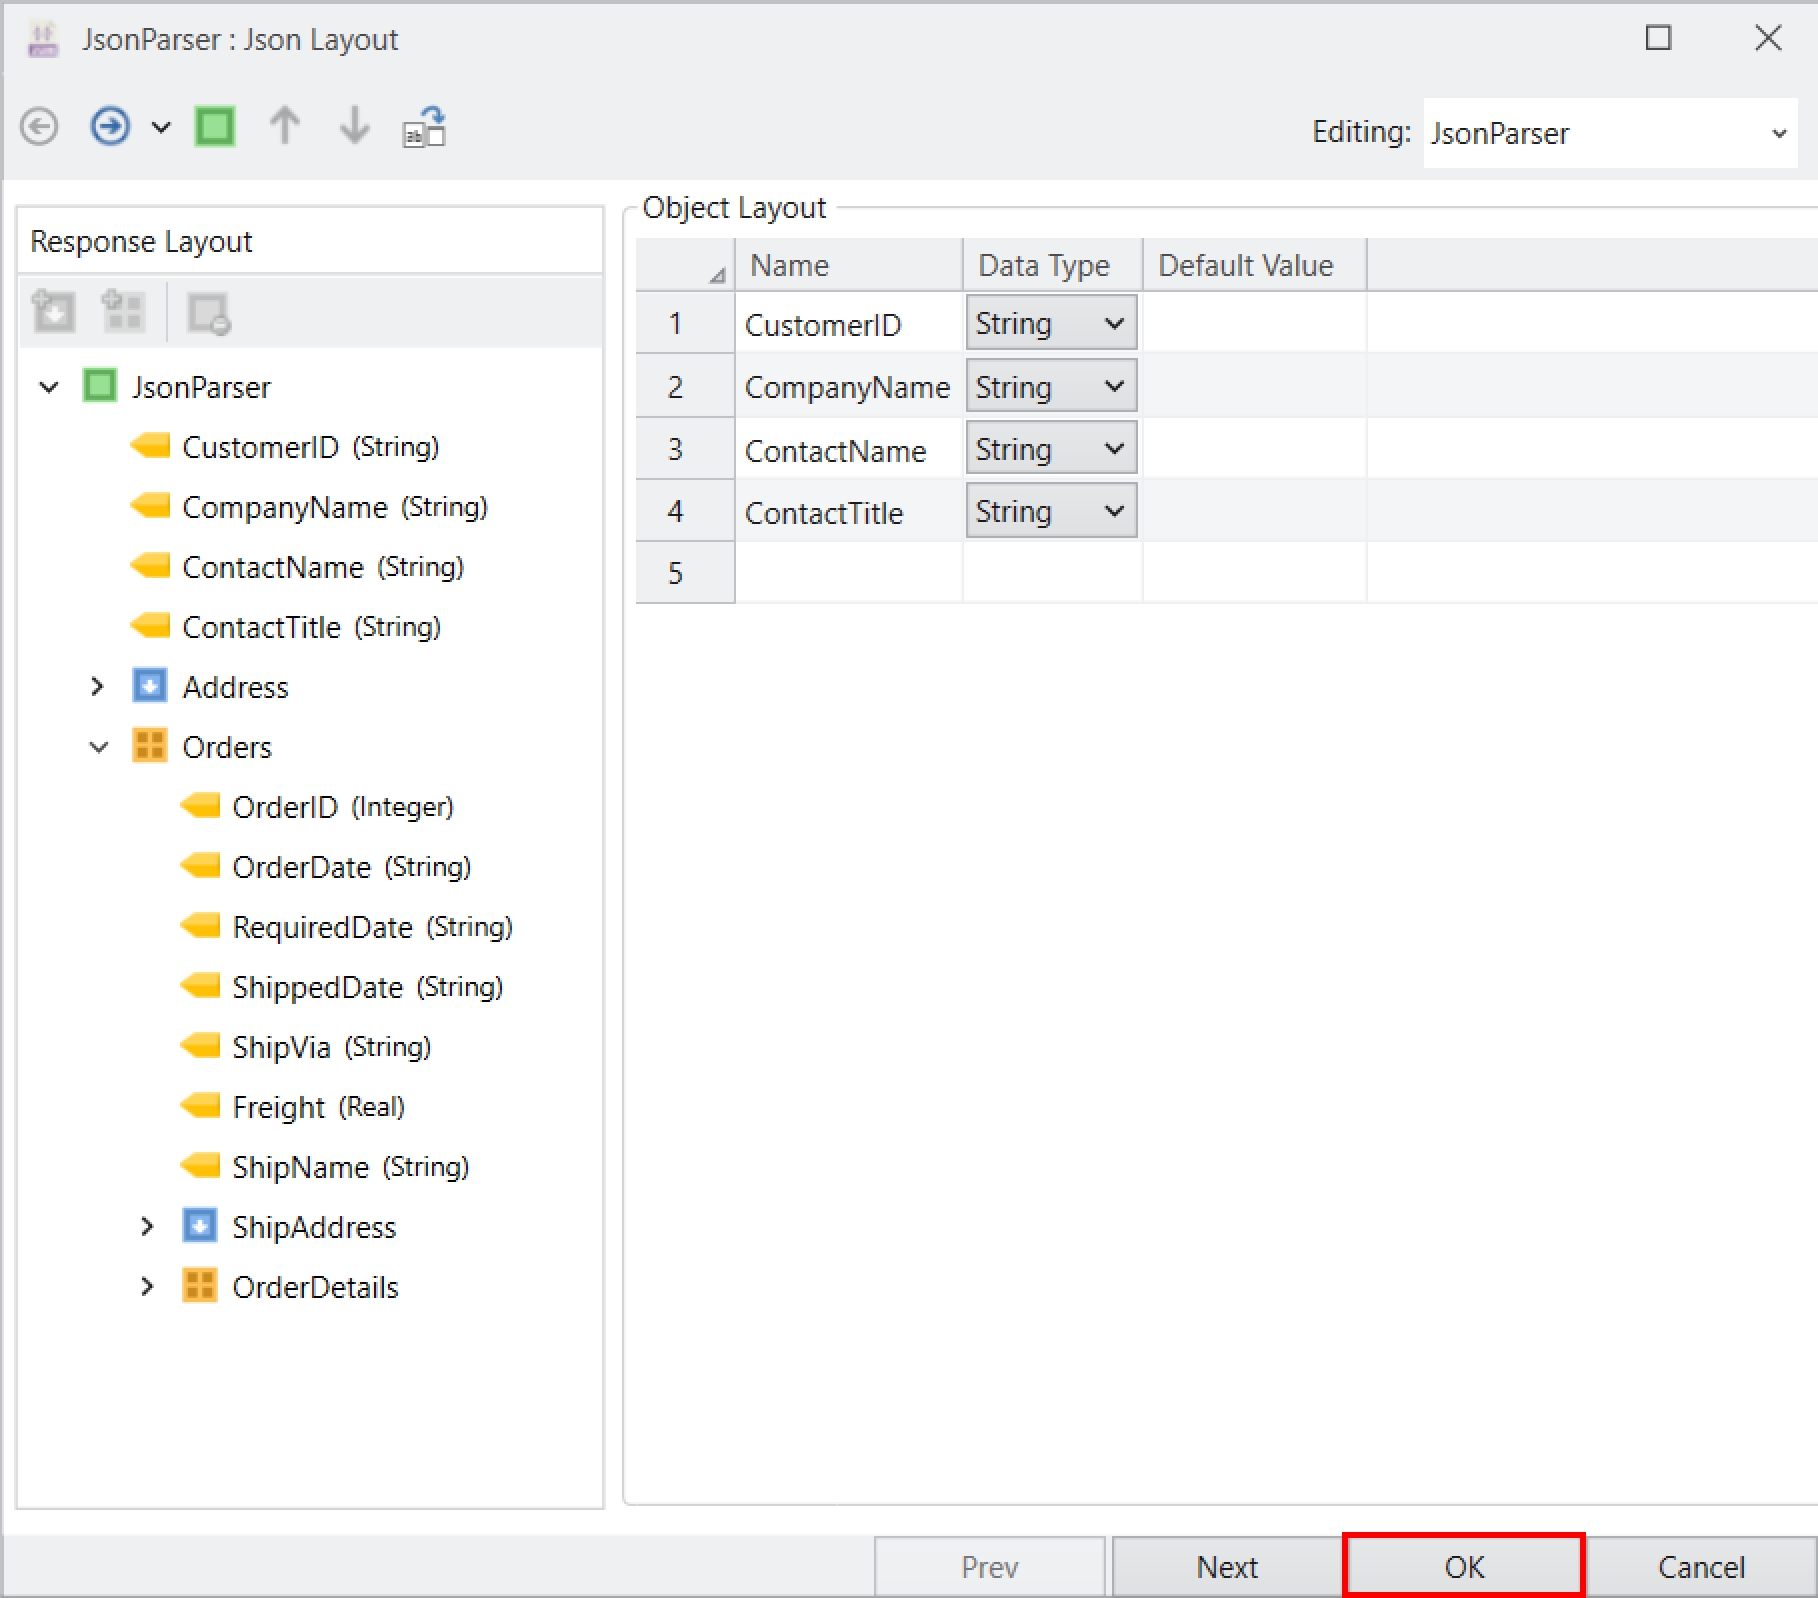Viewport: 1818px width, 1598px height.
Task: Click the move up arrow icon
Action: 285,127
